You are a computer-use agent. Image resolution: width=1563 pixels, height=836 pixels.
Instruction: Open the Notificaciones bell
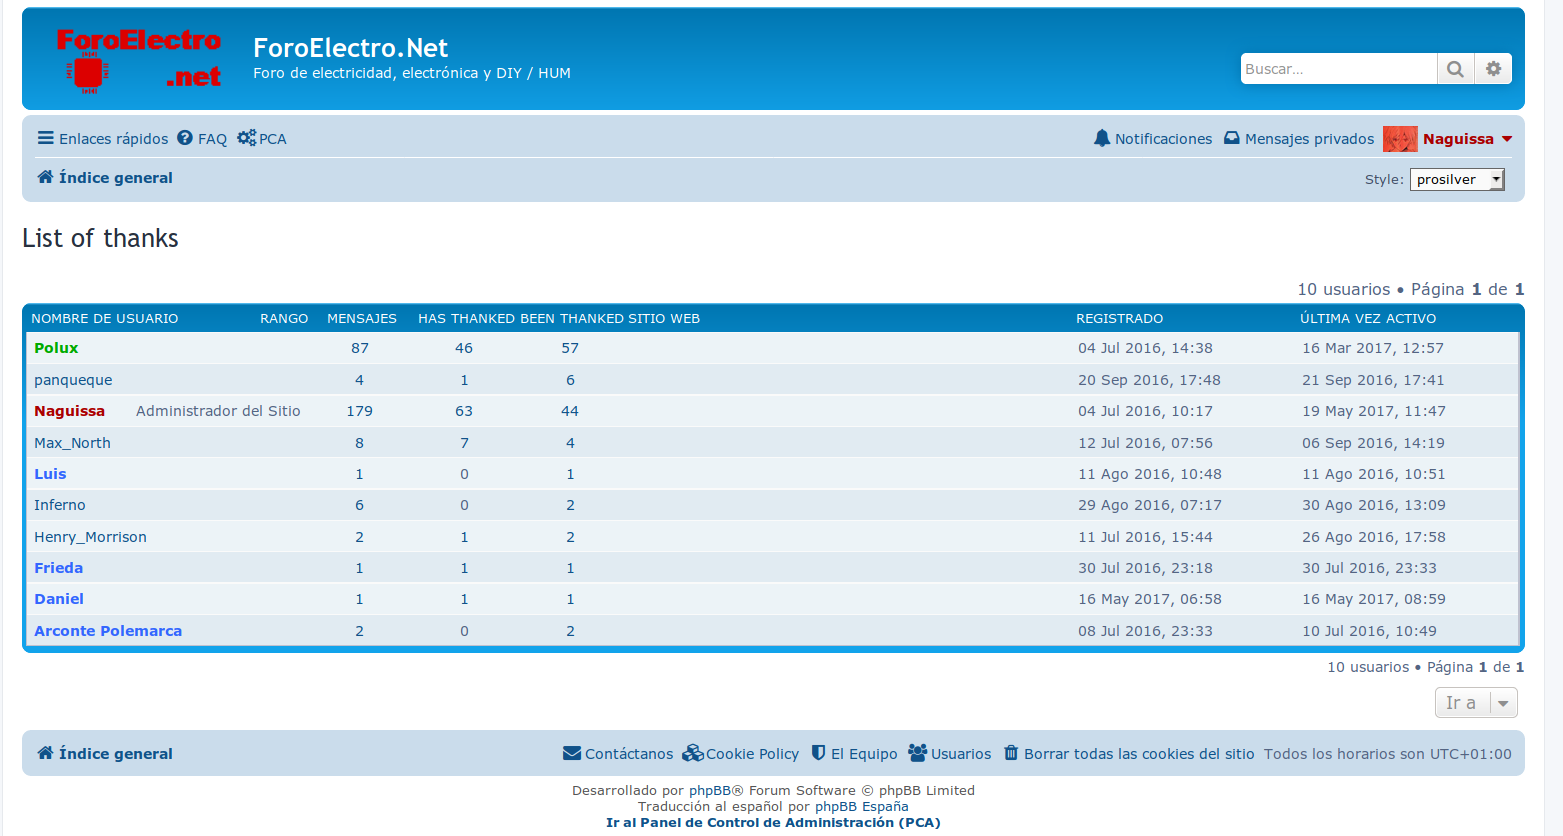point(1153,139)
